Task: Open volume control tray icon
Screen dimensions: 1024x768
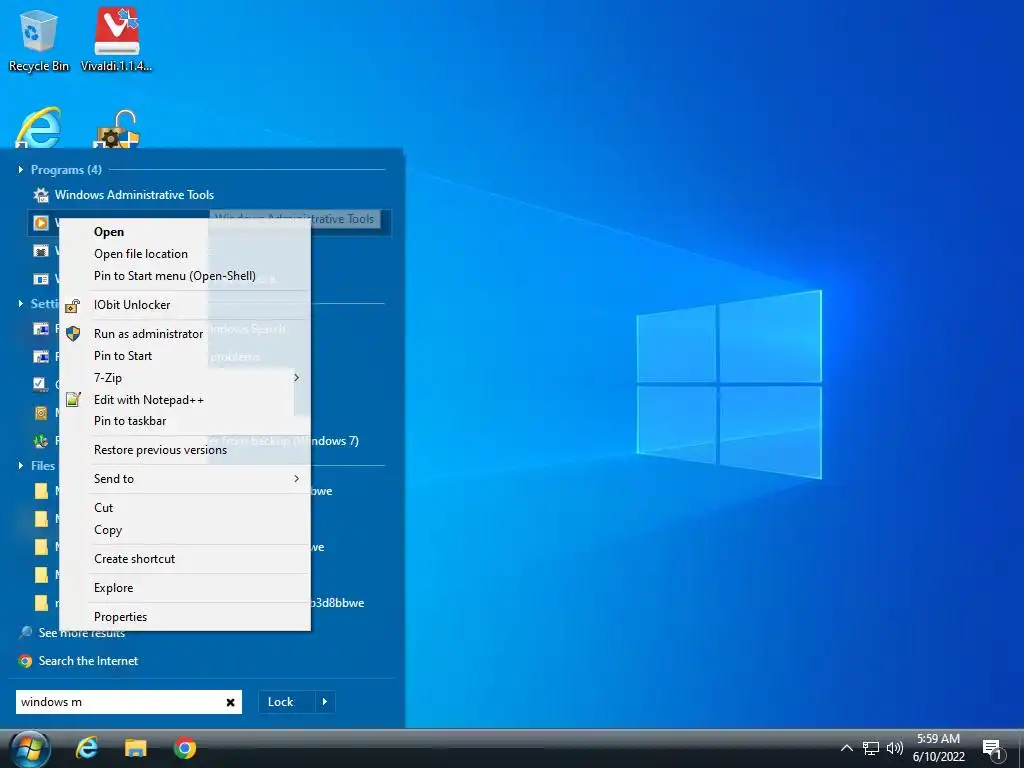Action: [895, 748]
